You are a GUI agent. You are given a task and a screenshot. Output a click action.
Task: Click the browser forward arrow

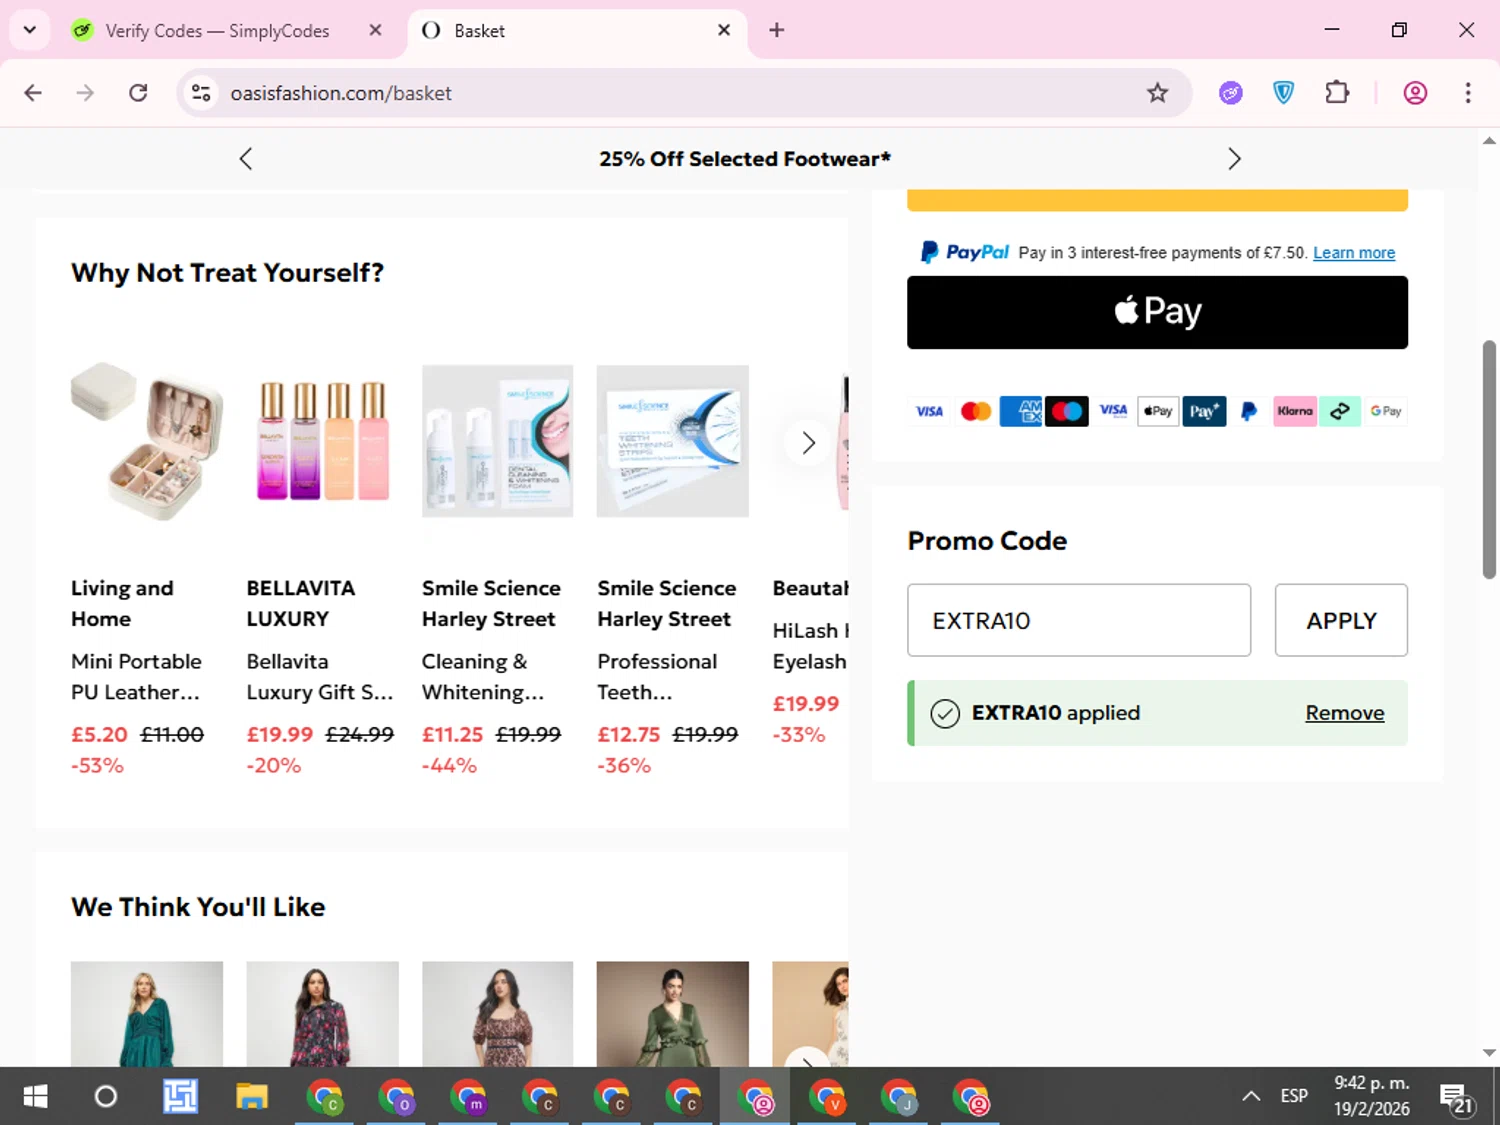click(x=85, y=93)
